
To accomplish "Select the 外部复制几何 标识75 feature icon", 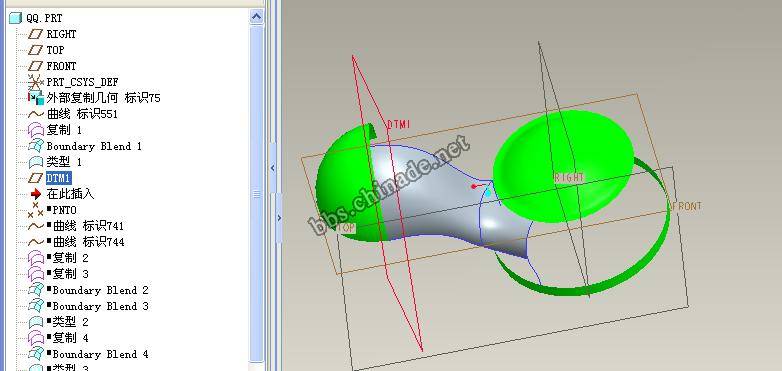I will tap(35, 98).
